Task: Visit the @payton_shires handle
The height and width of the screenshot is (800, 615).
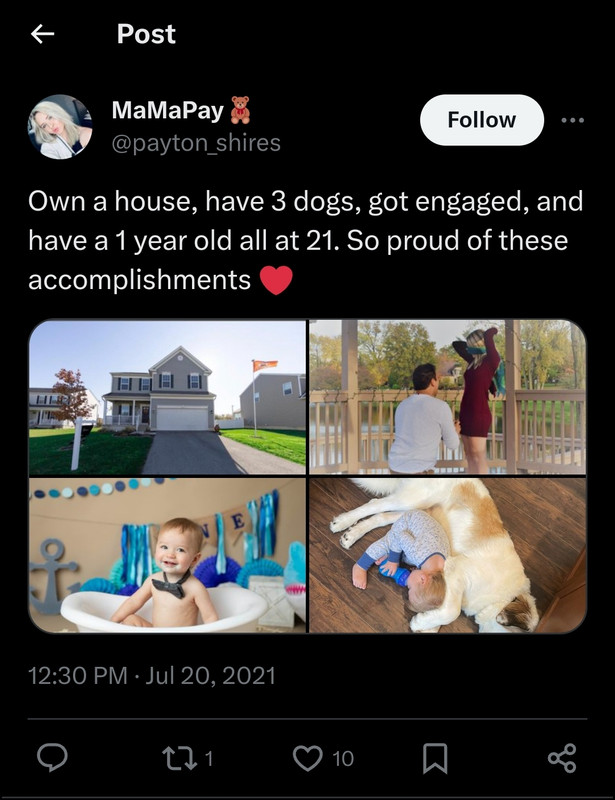Action: click(x=196, y=143)
